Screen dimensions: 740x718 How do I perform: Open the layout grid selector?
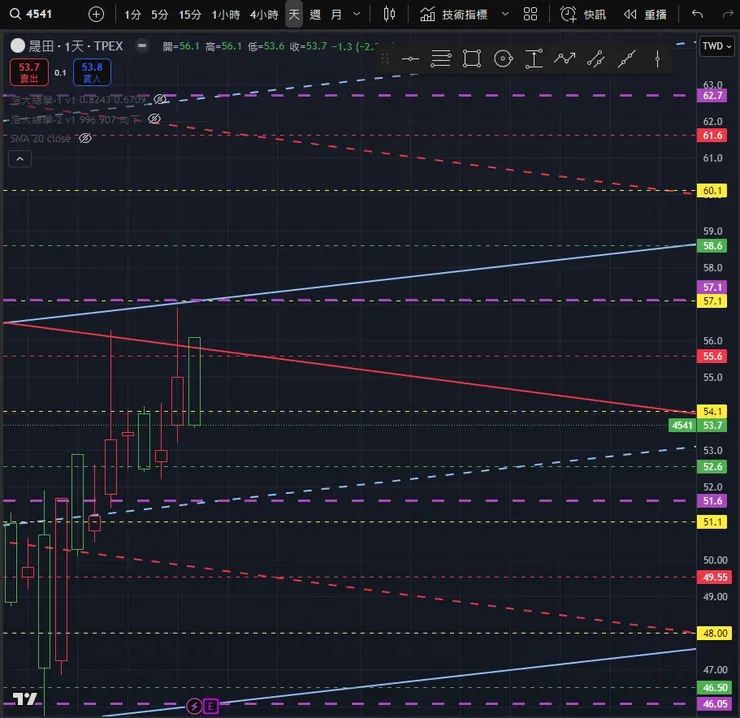click(530, 14)
